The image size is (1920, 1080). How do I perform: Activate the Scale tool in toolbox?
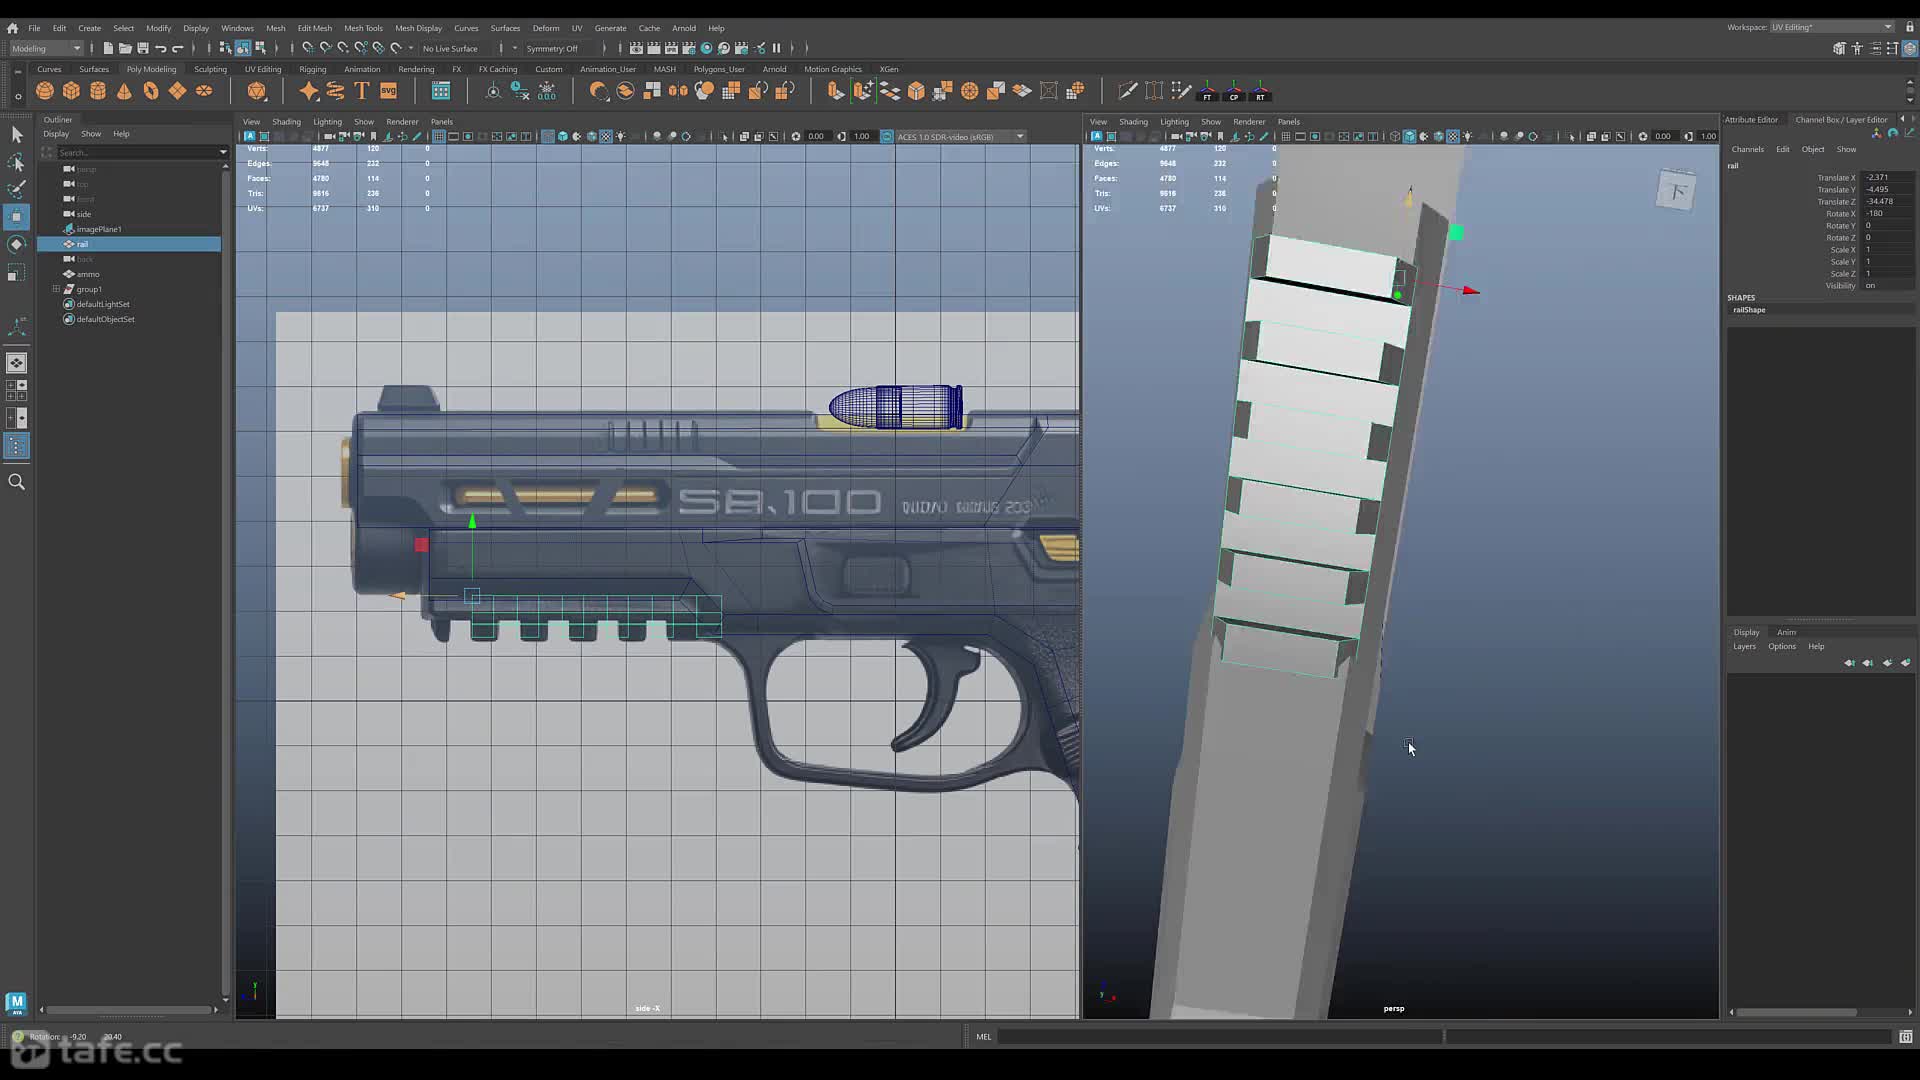click(x=16, y=272)
